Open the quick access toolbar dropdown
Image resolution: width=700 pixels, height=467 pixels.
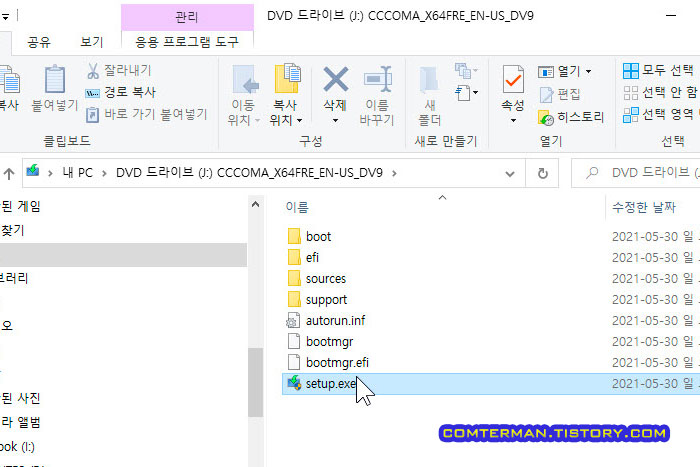click(x=5, y=17)
